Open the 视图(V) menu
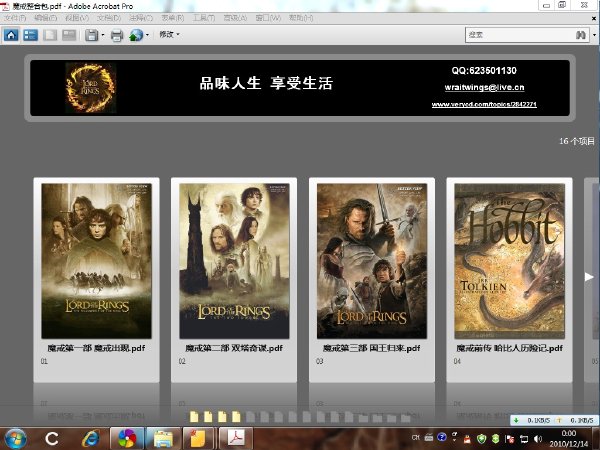This screenshot has height=450, width=600. (x=77, y=18)
